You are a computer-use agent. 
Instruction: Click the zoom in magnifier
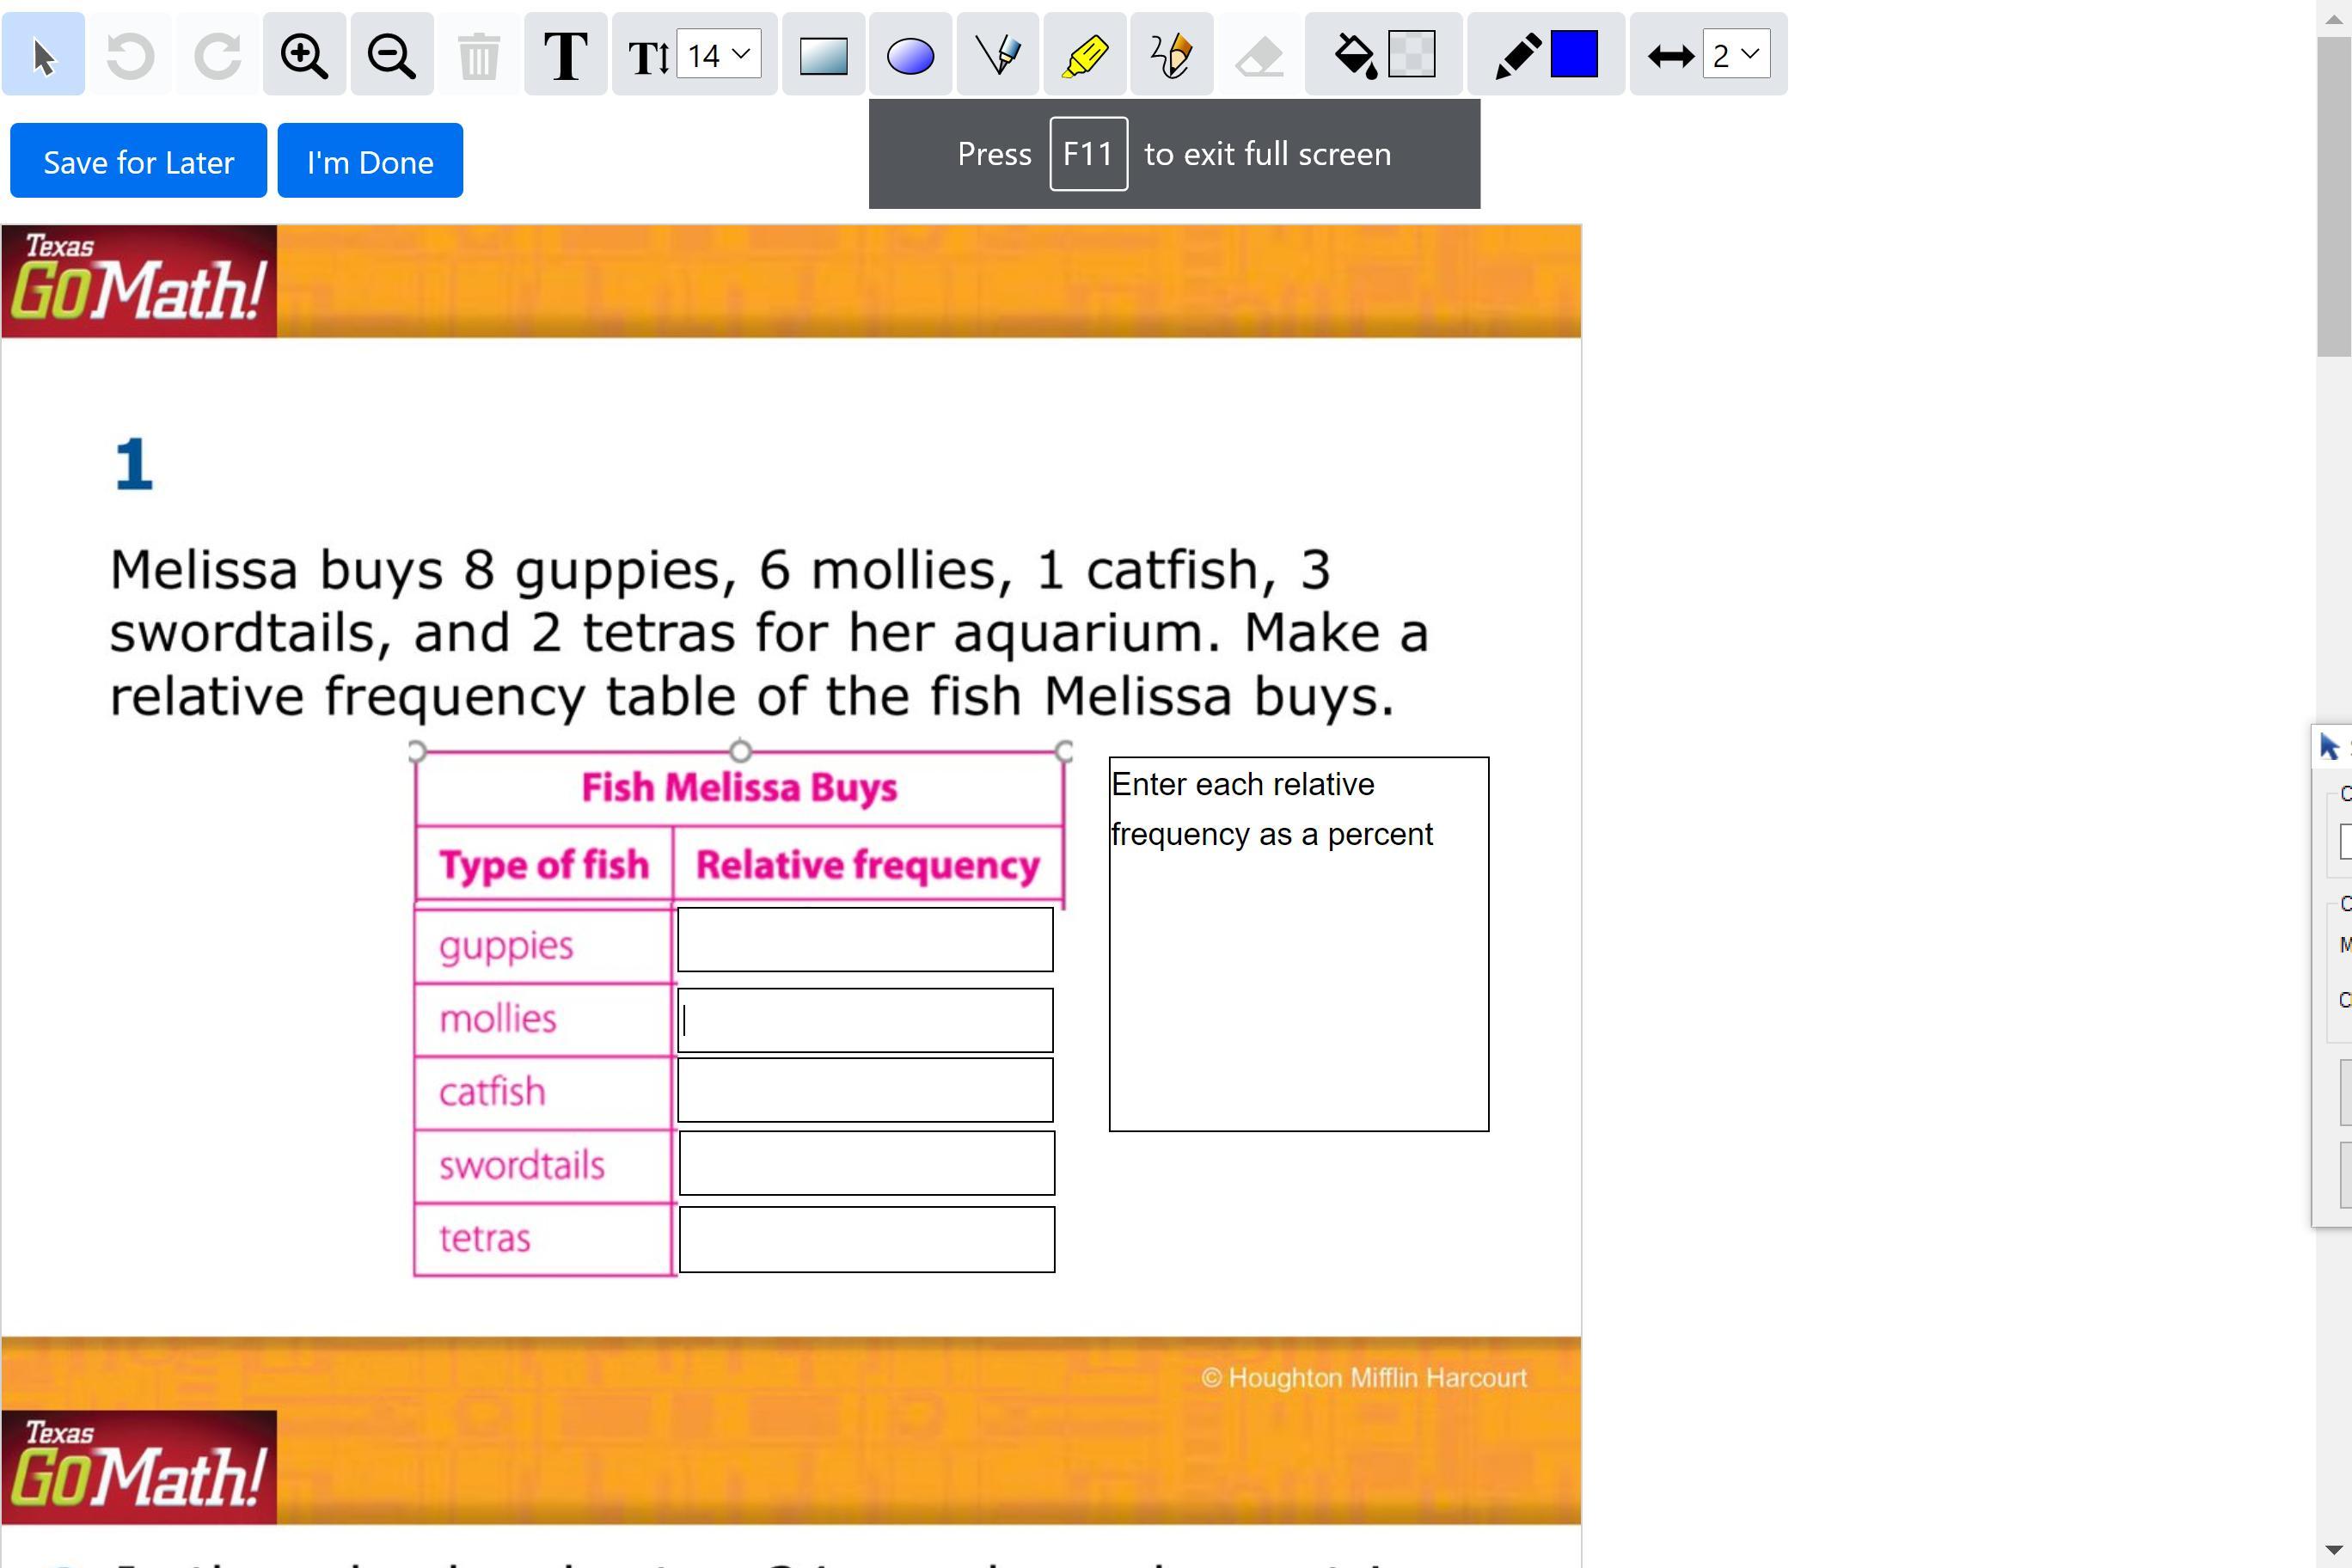(x=304, y=55)
